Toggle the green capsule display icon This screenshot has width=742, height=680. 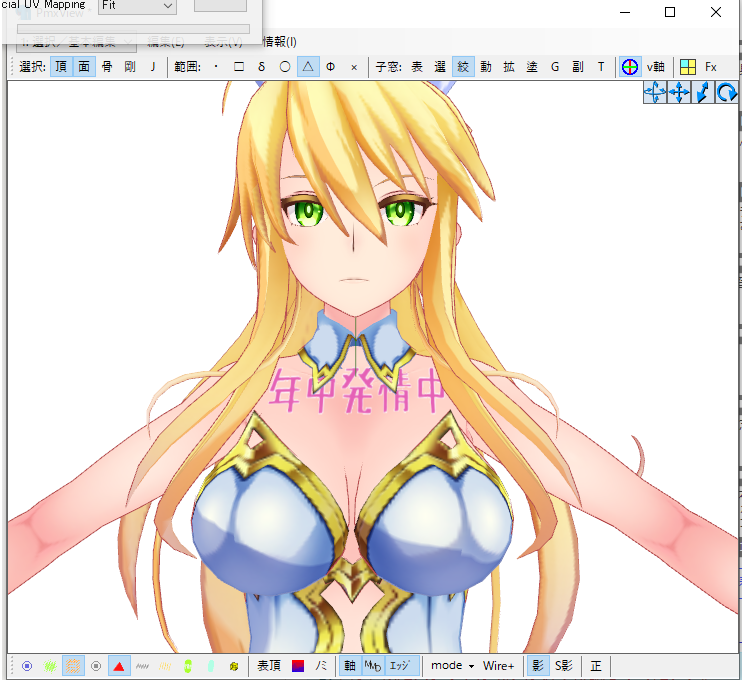click(188, 666)
